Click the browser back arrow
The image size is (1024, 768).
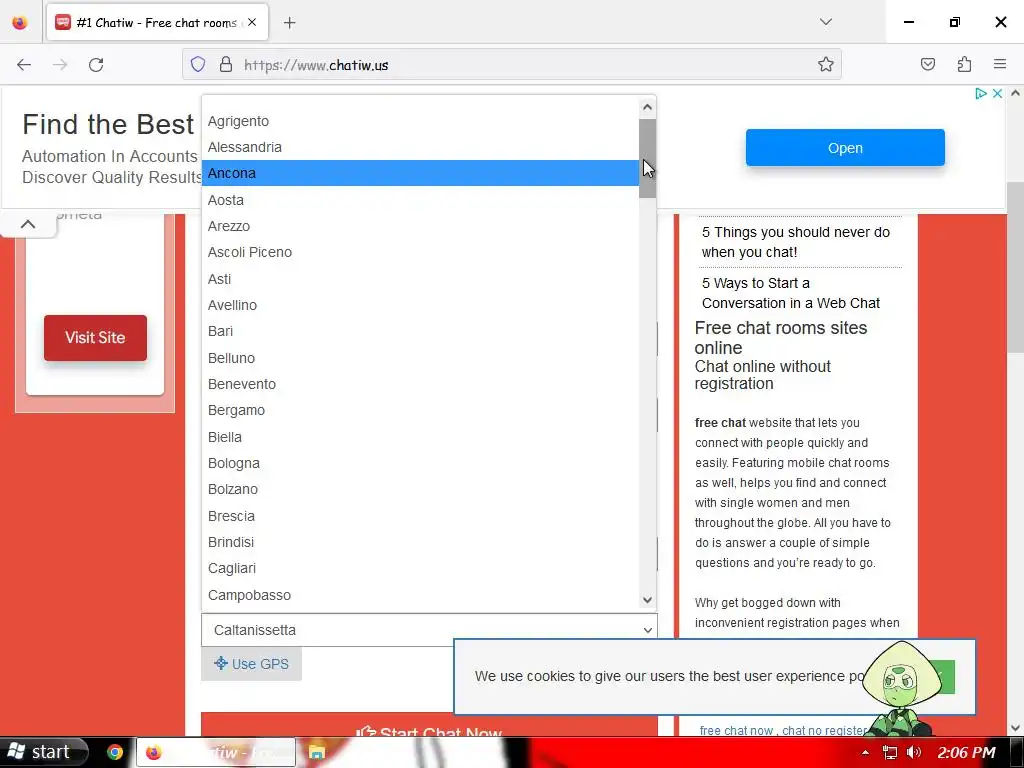click(x=24, y=65)
